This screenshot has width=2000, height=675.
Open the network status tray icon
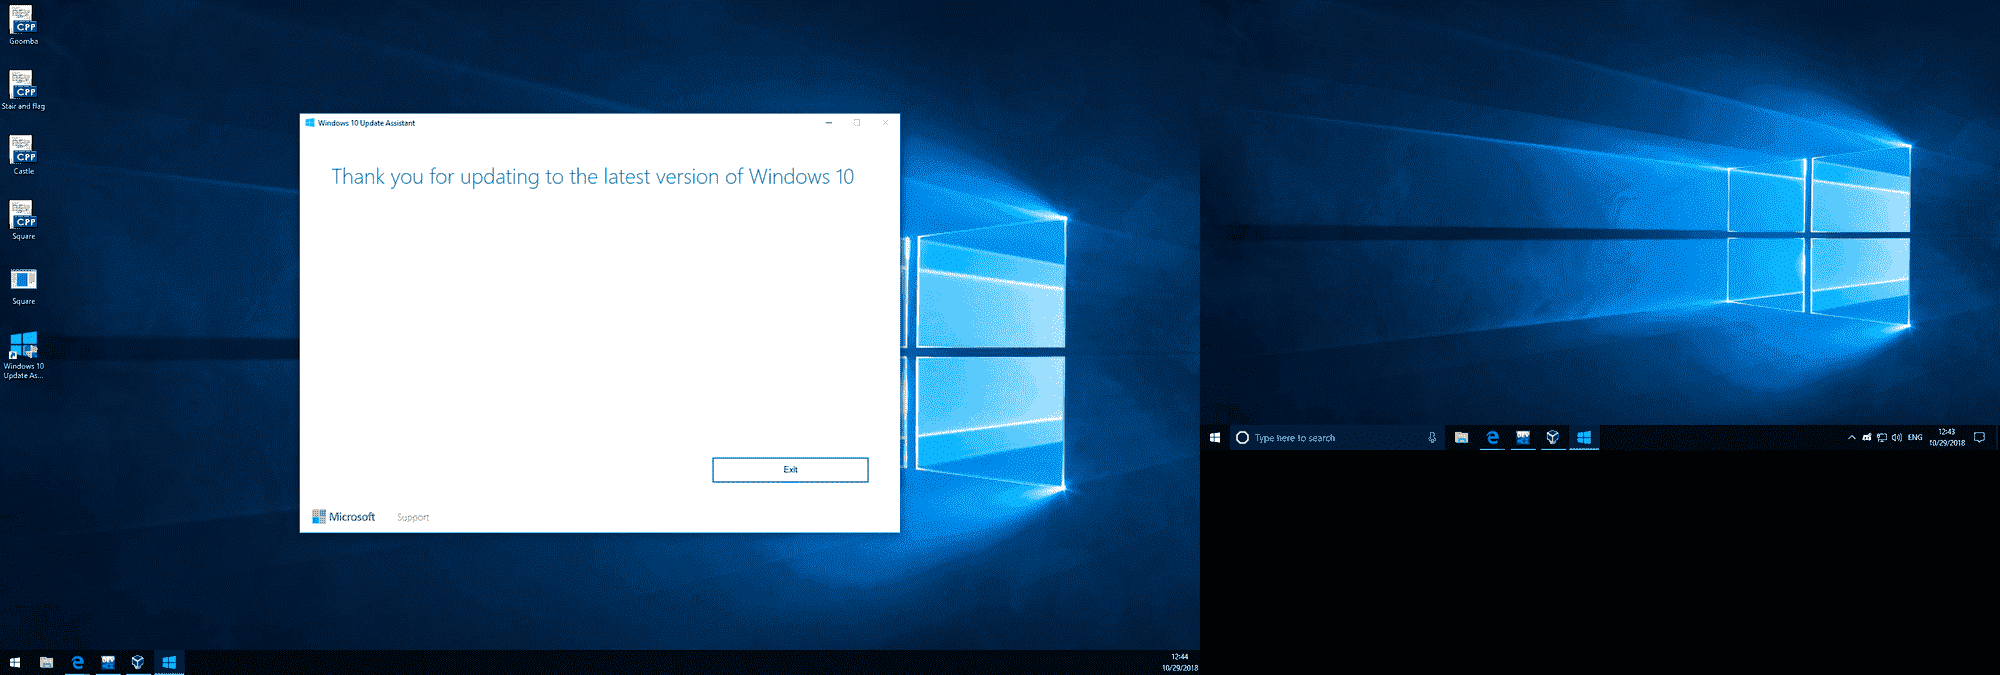[1882, 437]
